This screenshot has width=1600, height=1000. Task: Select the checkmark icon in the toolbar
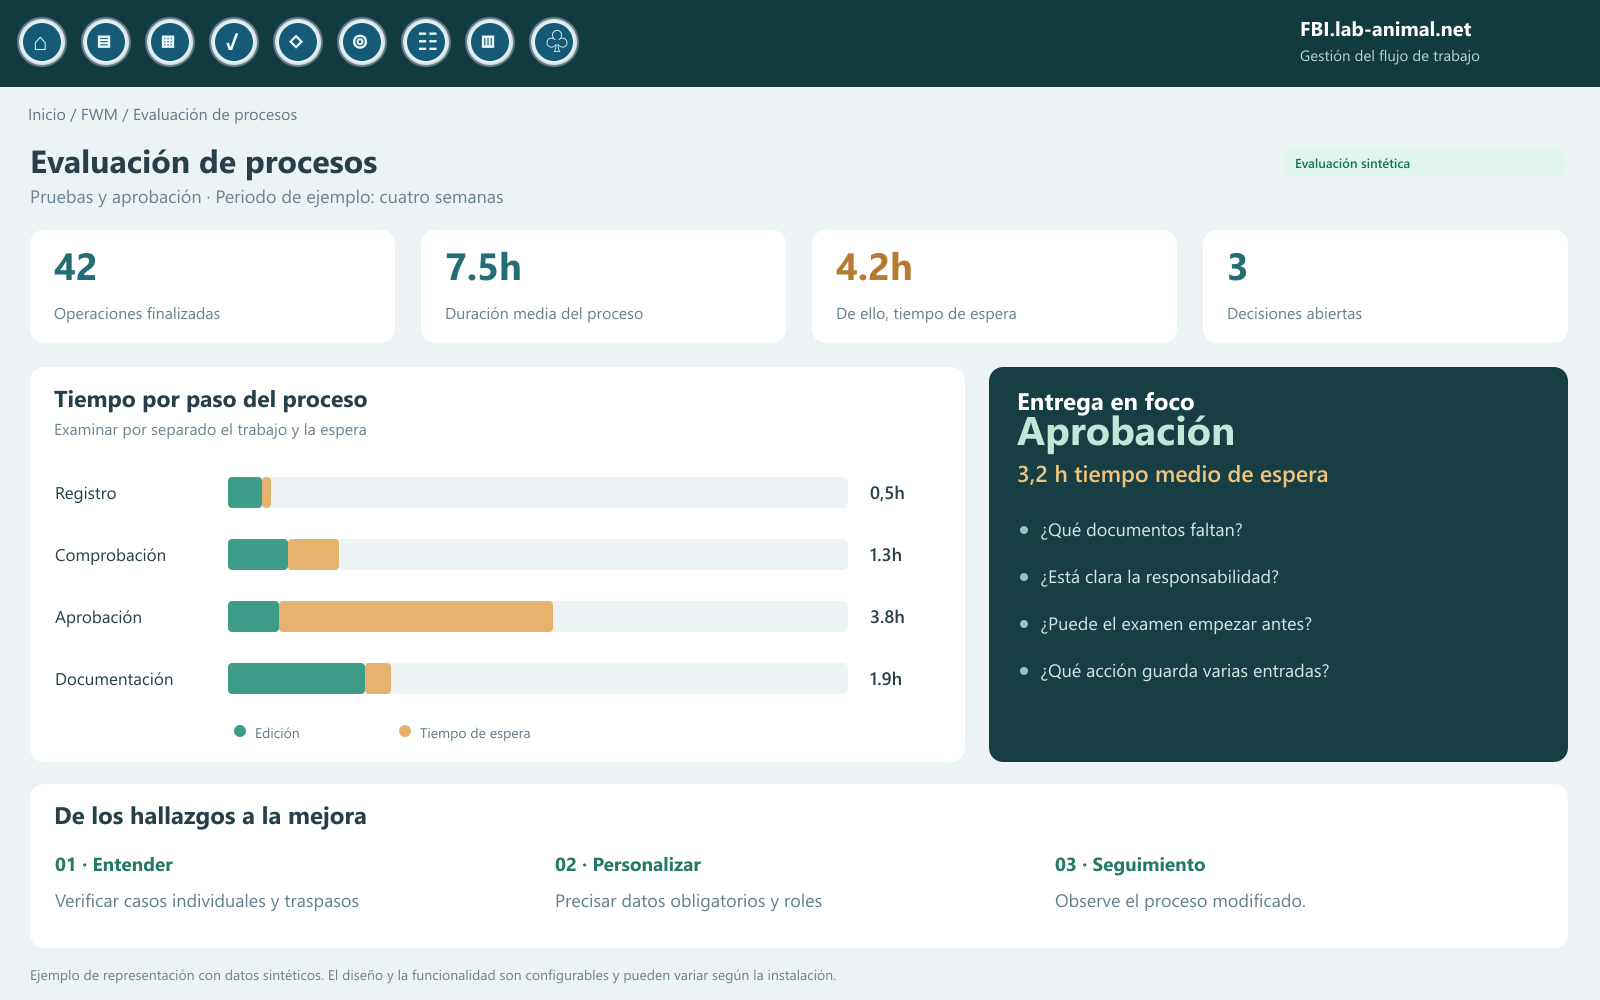tap(233, 43)
